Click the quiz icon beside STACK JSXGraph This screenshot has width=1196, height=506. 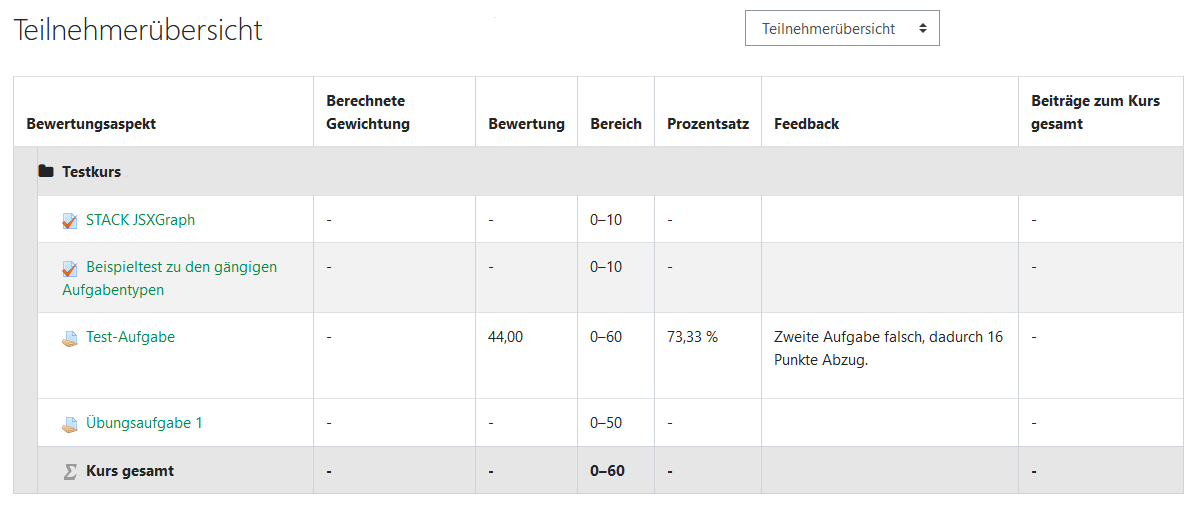tap(69, 221)
